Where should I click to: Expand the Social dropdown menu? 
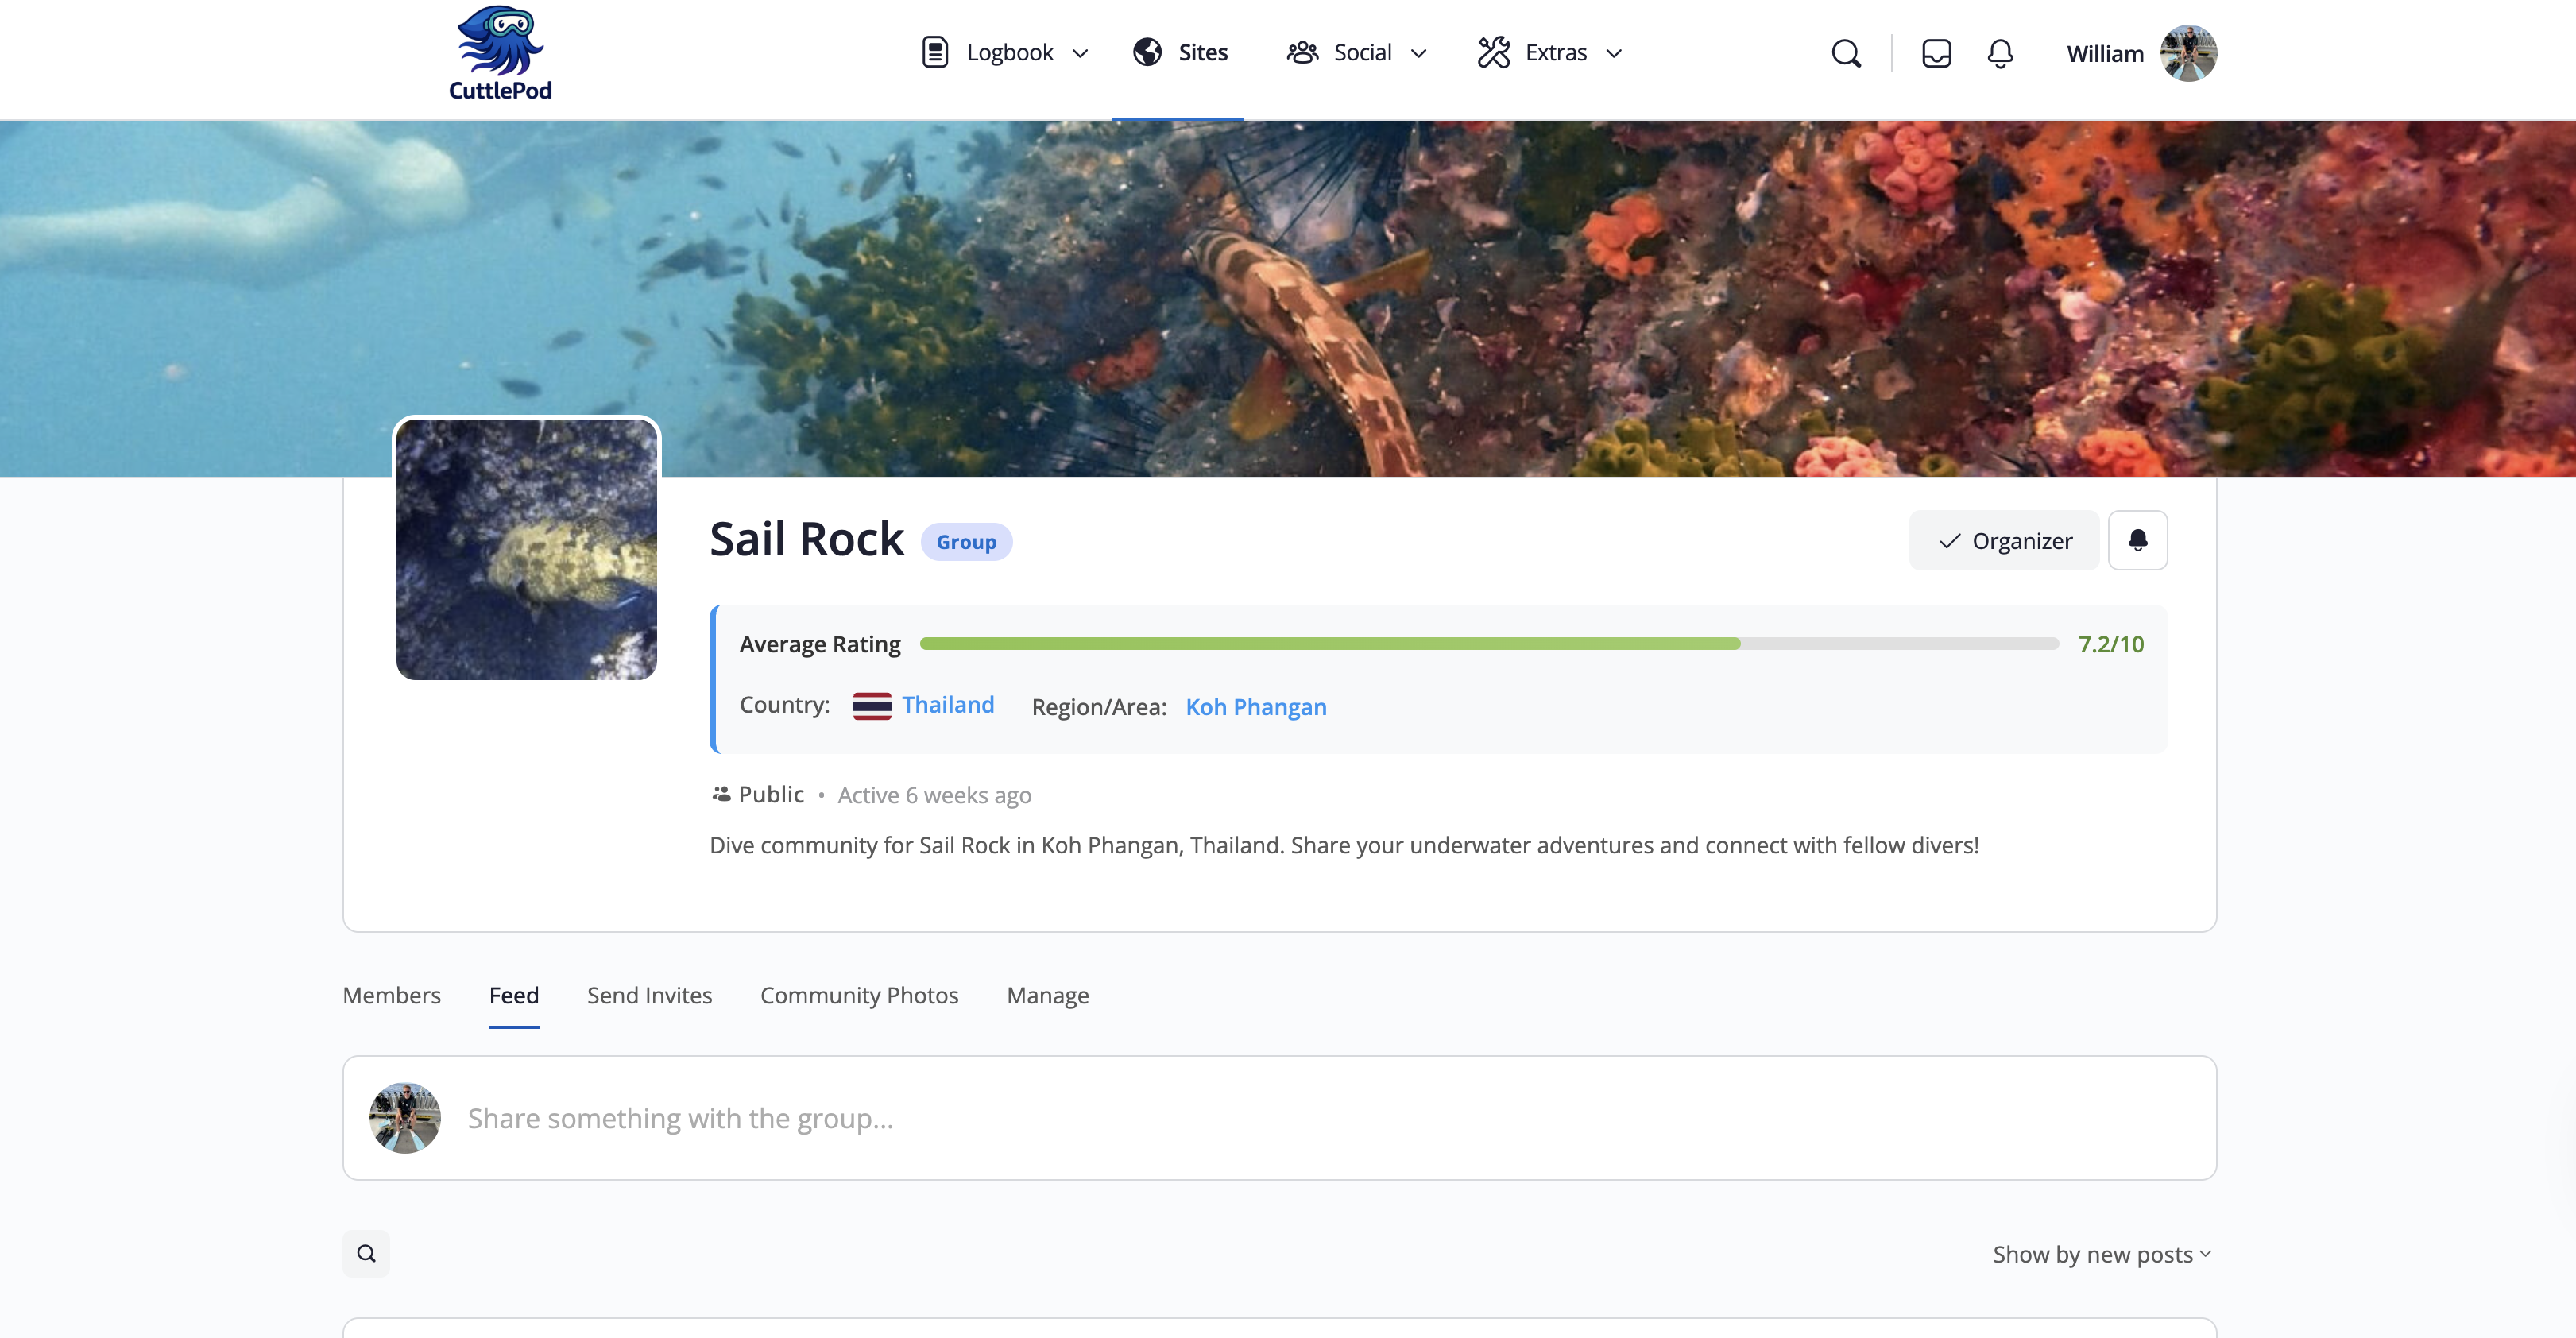(x=1418, y=53)
